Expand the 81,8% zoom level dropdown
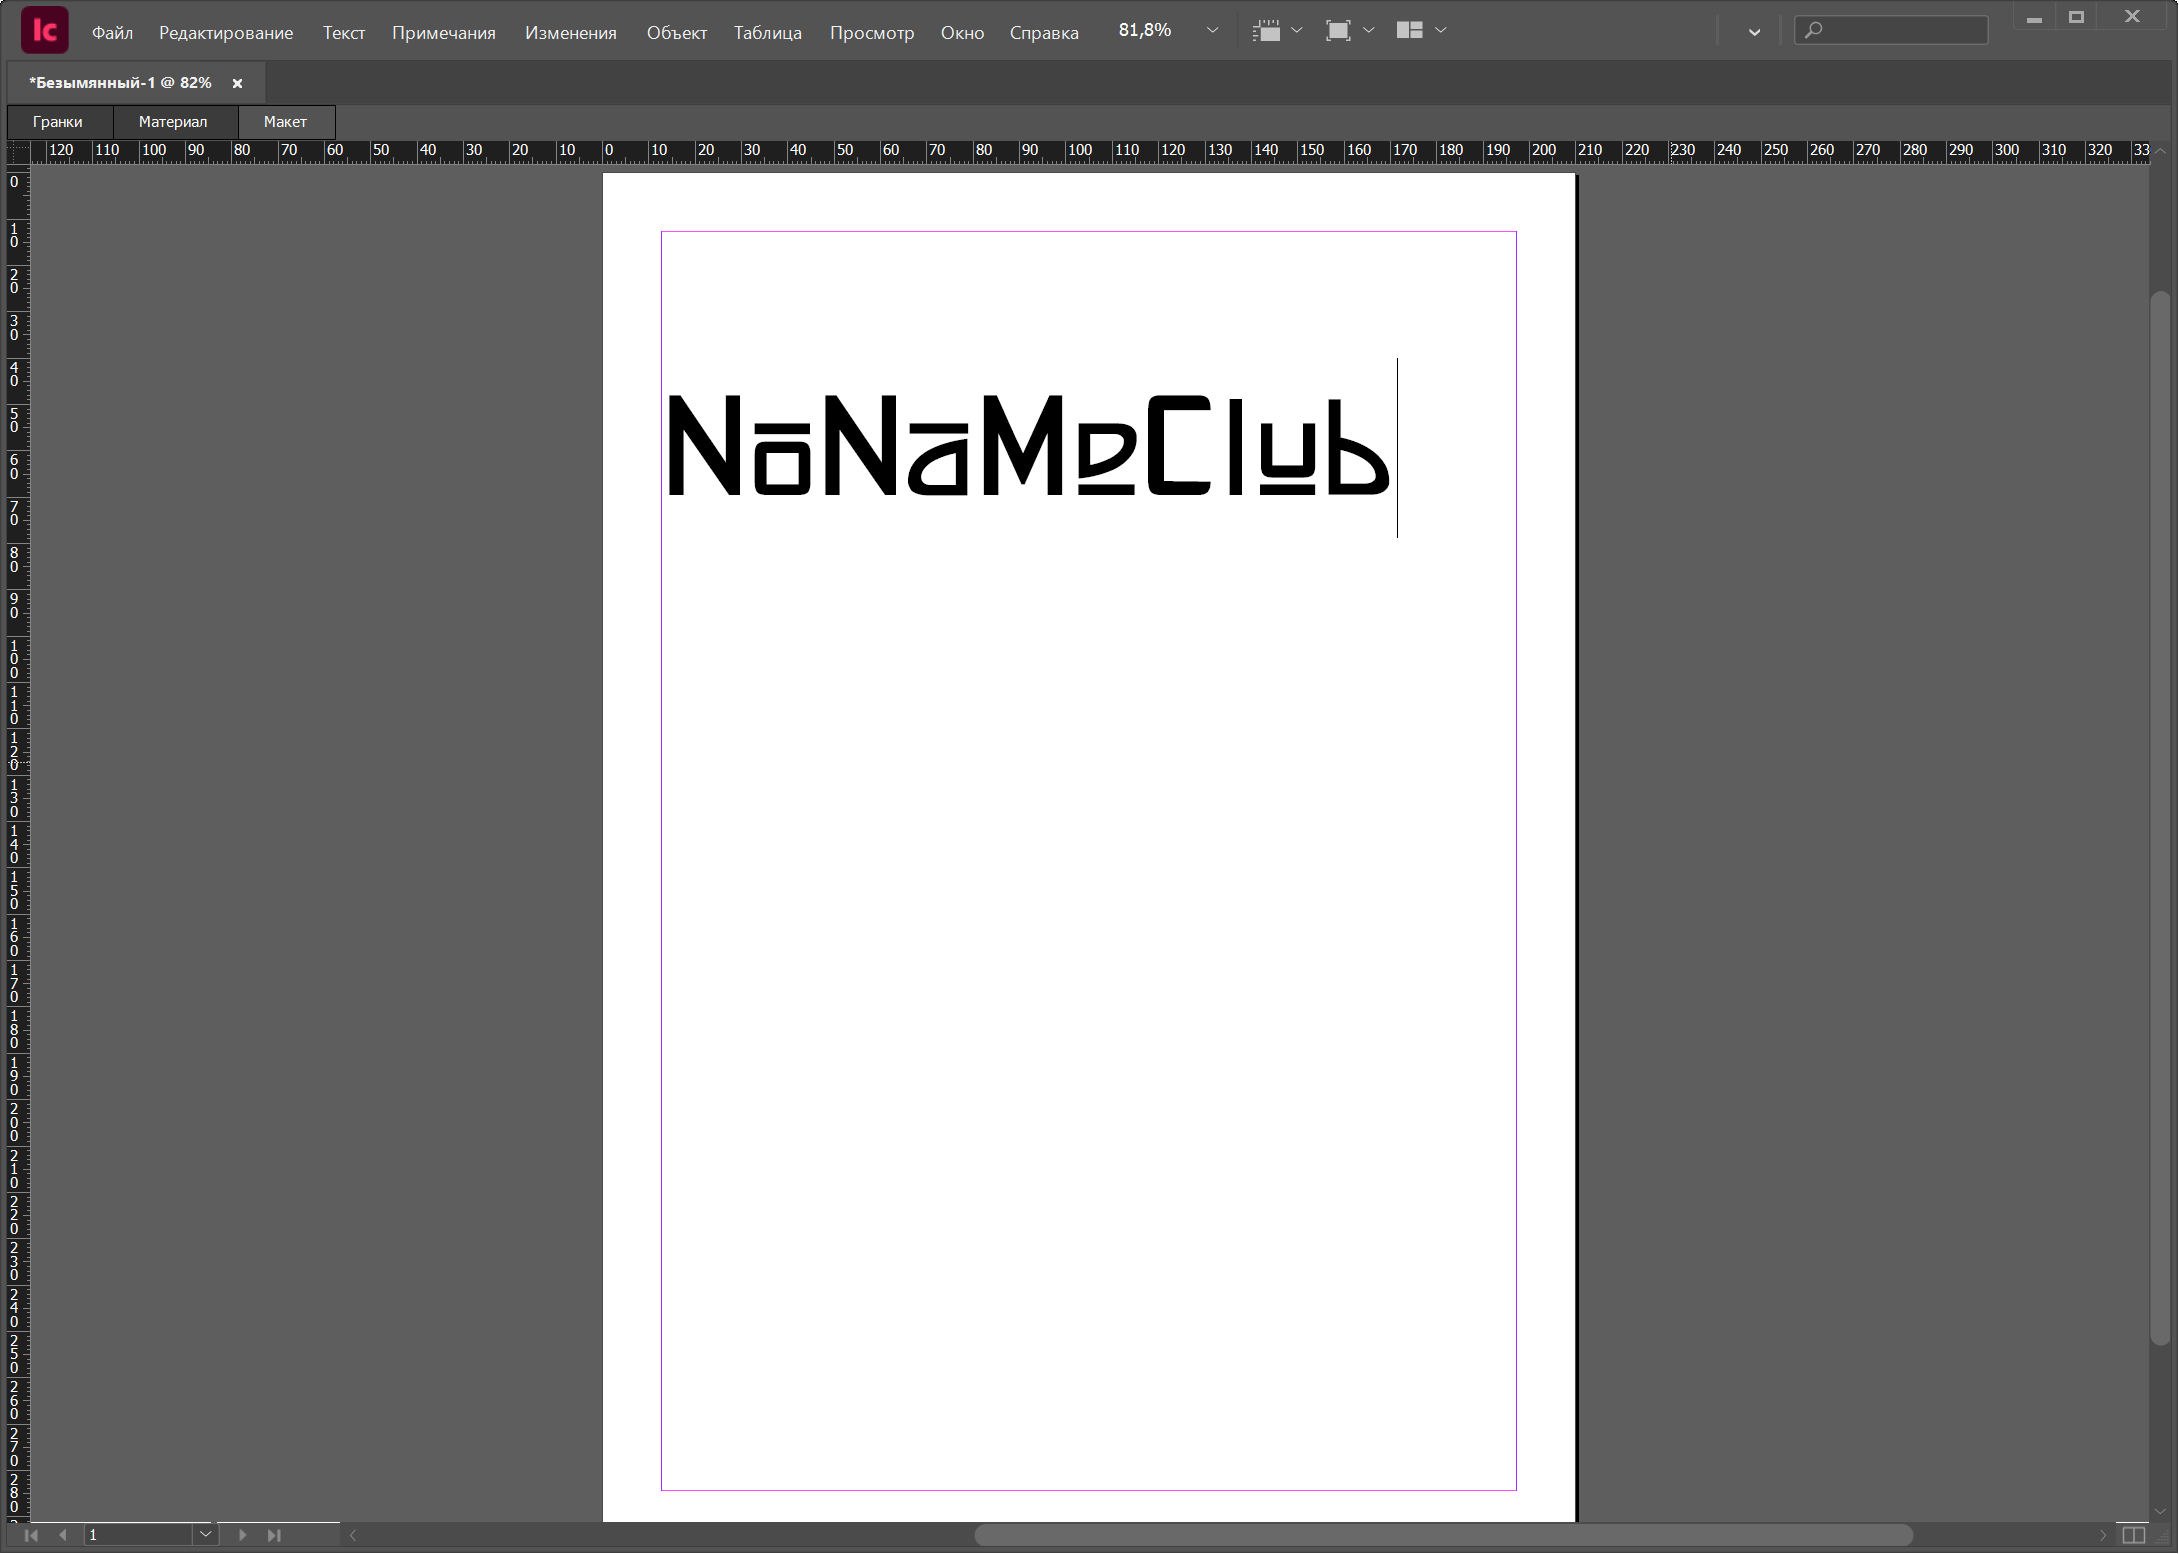The height and width of the screenshot is (1554, 2179). coord(1212,31)
